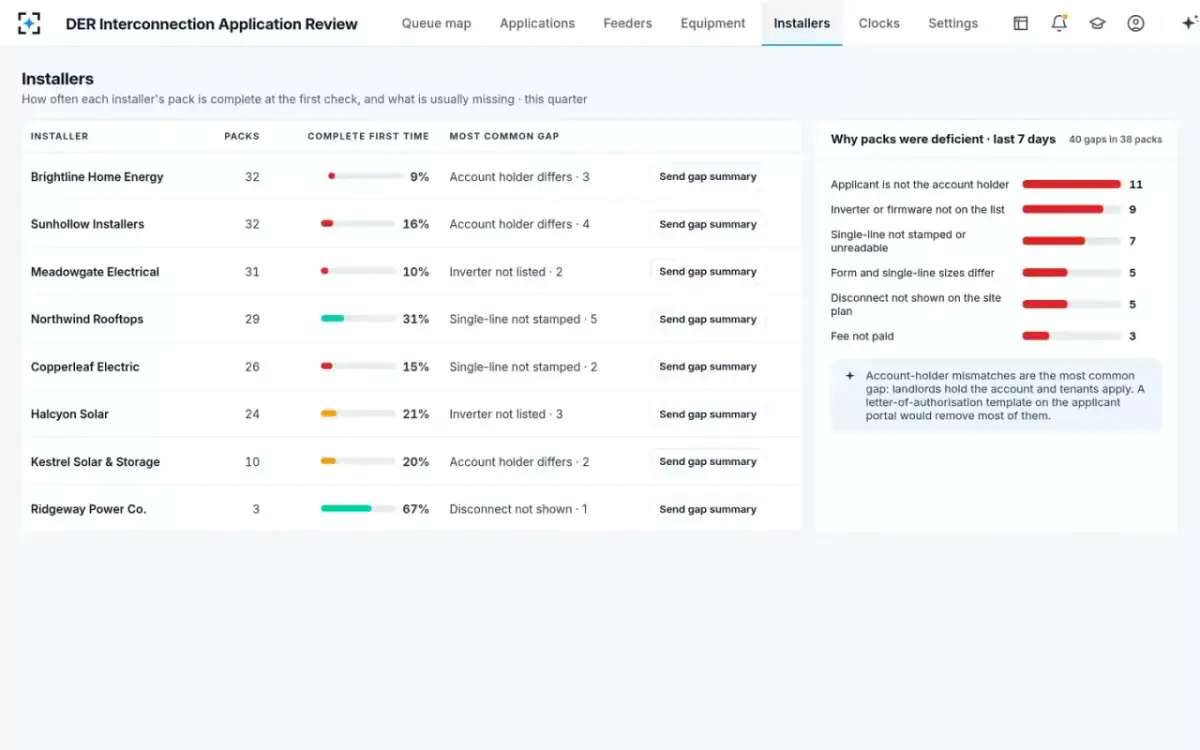This screenshot has width=1200, height=750.
Task: Select the Kestrel Solar & Storage name
Action: pos(95,462)
